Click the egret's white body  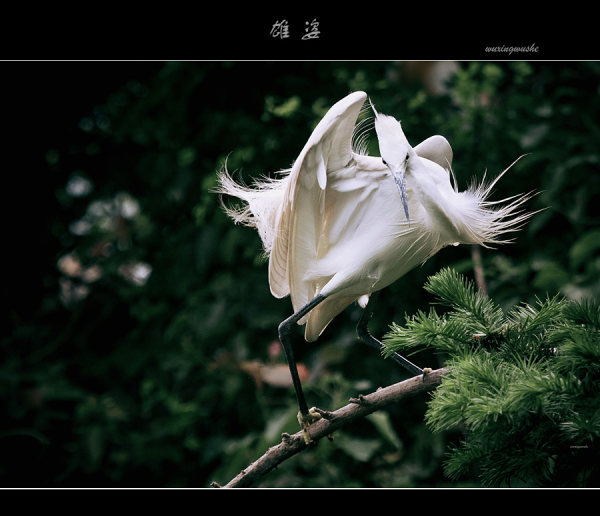[x=360, y=240]
